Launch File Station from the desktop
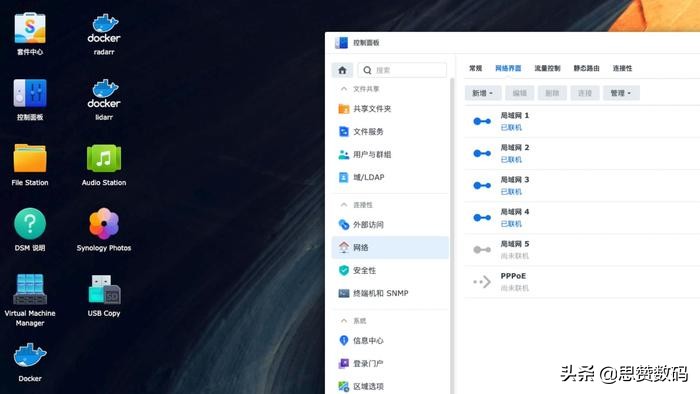Viewport: 700px width, 394px height. pyautogui.click(x=29, y=165)
